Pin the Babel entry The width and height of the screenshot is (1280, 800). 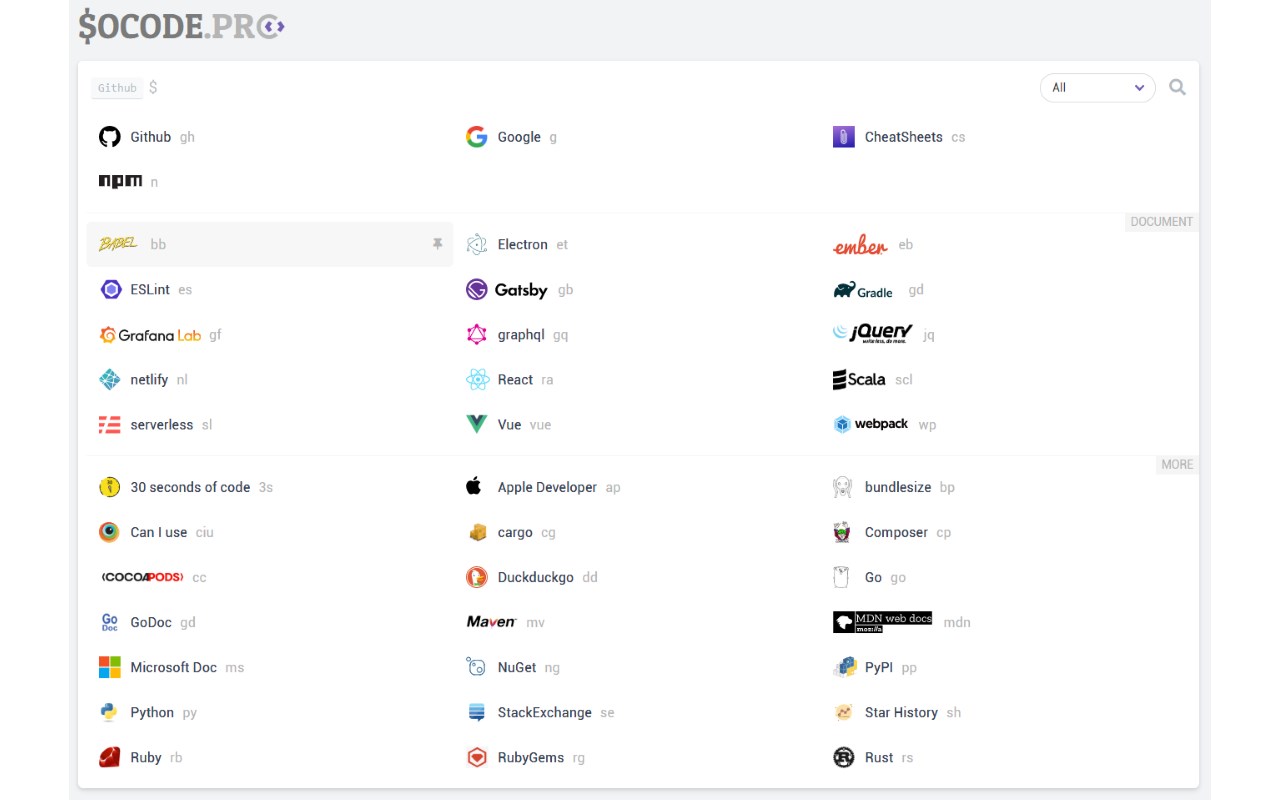(437, 244)
